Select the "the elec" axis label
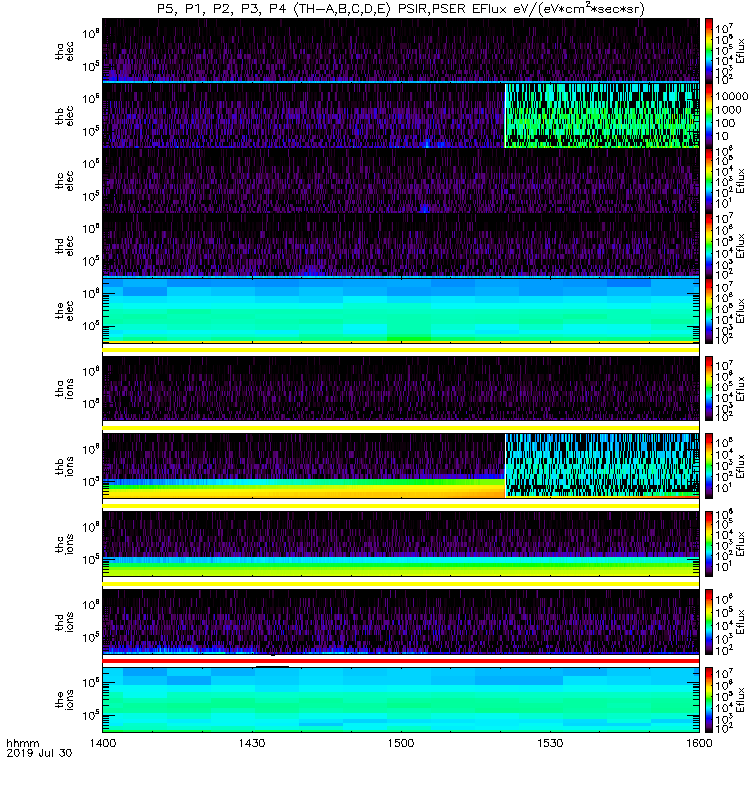The width and height of the screenshot is (750, 800). (x=64, y=311)
